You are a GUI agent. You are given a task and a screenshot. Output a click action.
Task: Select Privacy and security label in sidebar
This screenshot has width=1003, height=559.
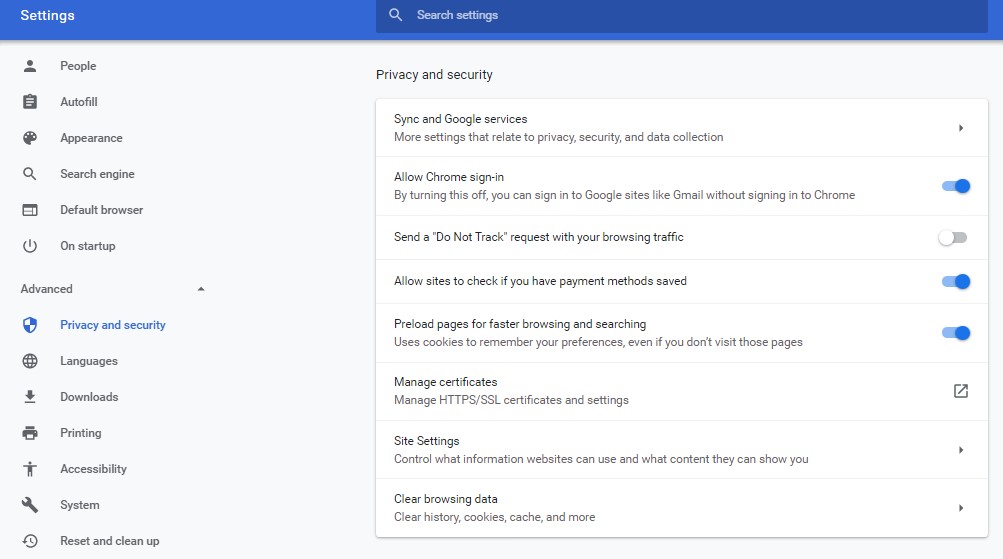click(113, 325)
